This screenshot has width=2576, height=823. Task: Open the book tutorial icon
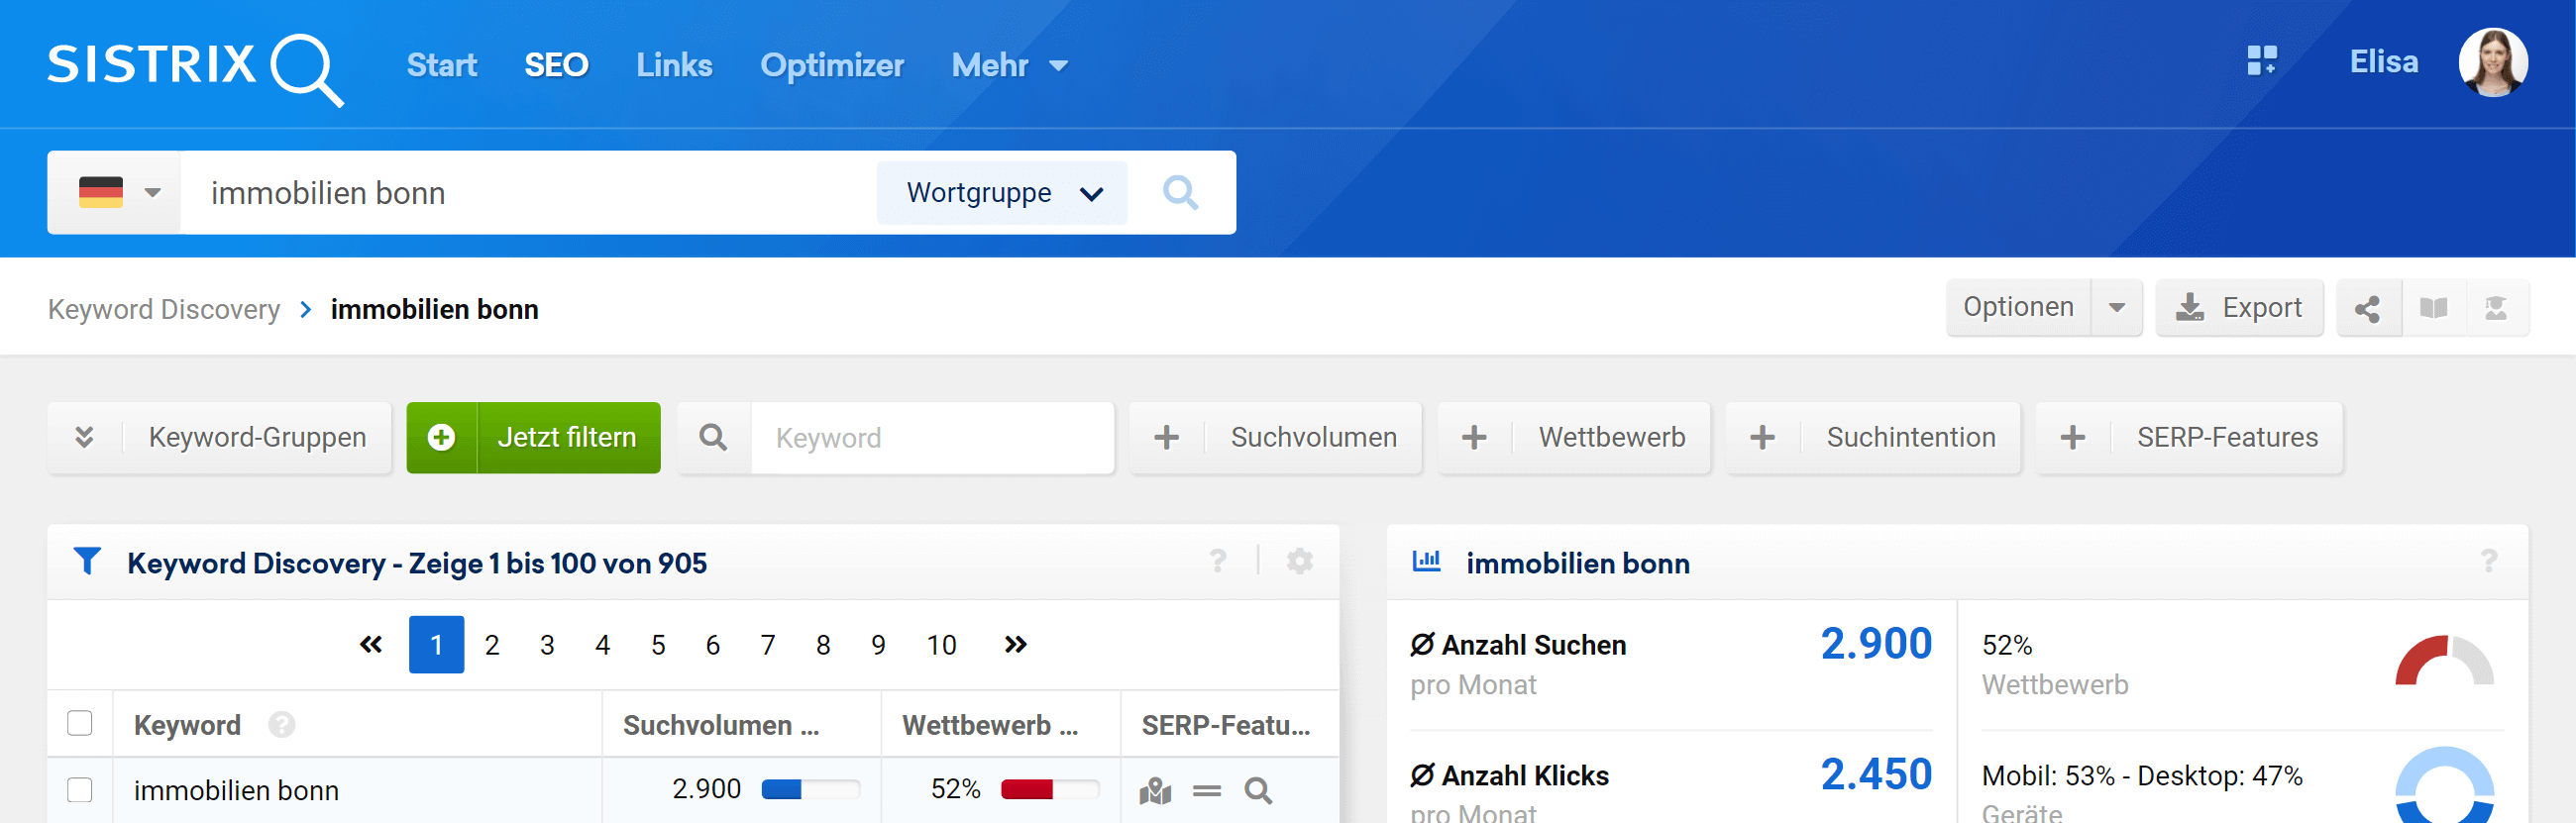tap(2433, 309)
